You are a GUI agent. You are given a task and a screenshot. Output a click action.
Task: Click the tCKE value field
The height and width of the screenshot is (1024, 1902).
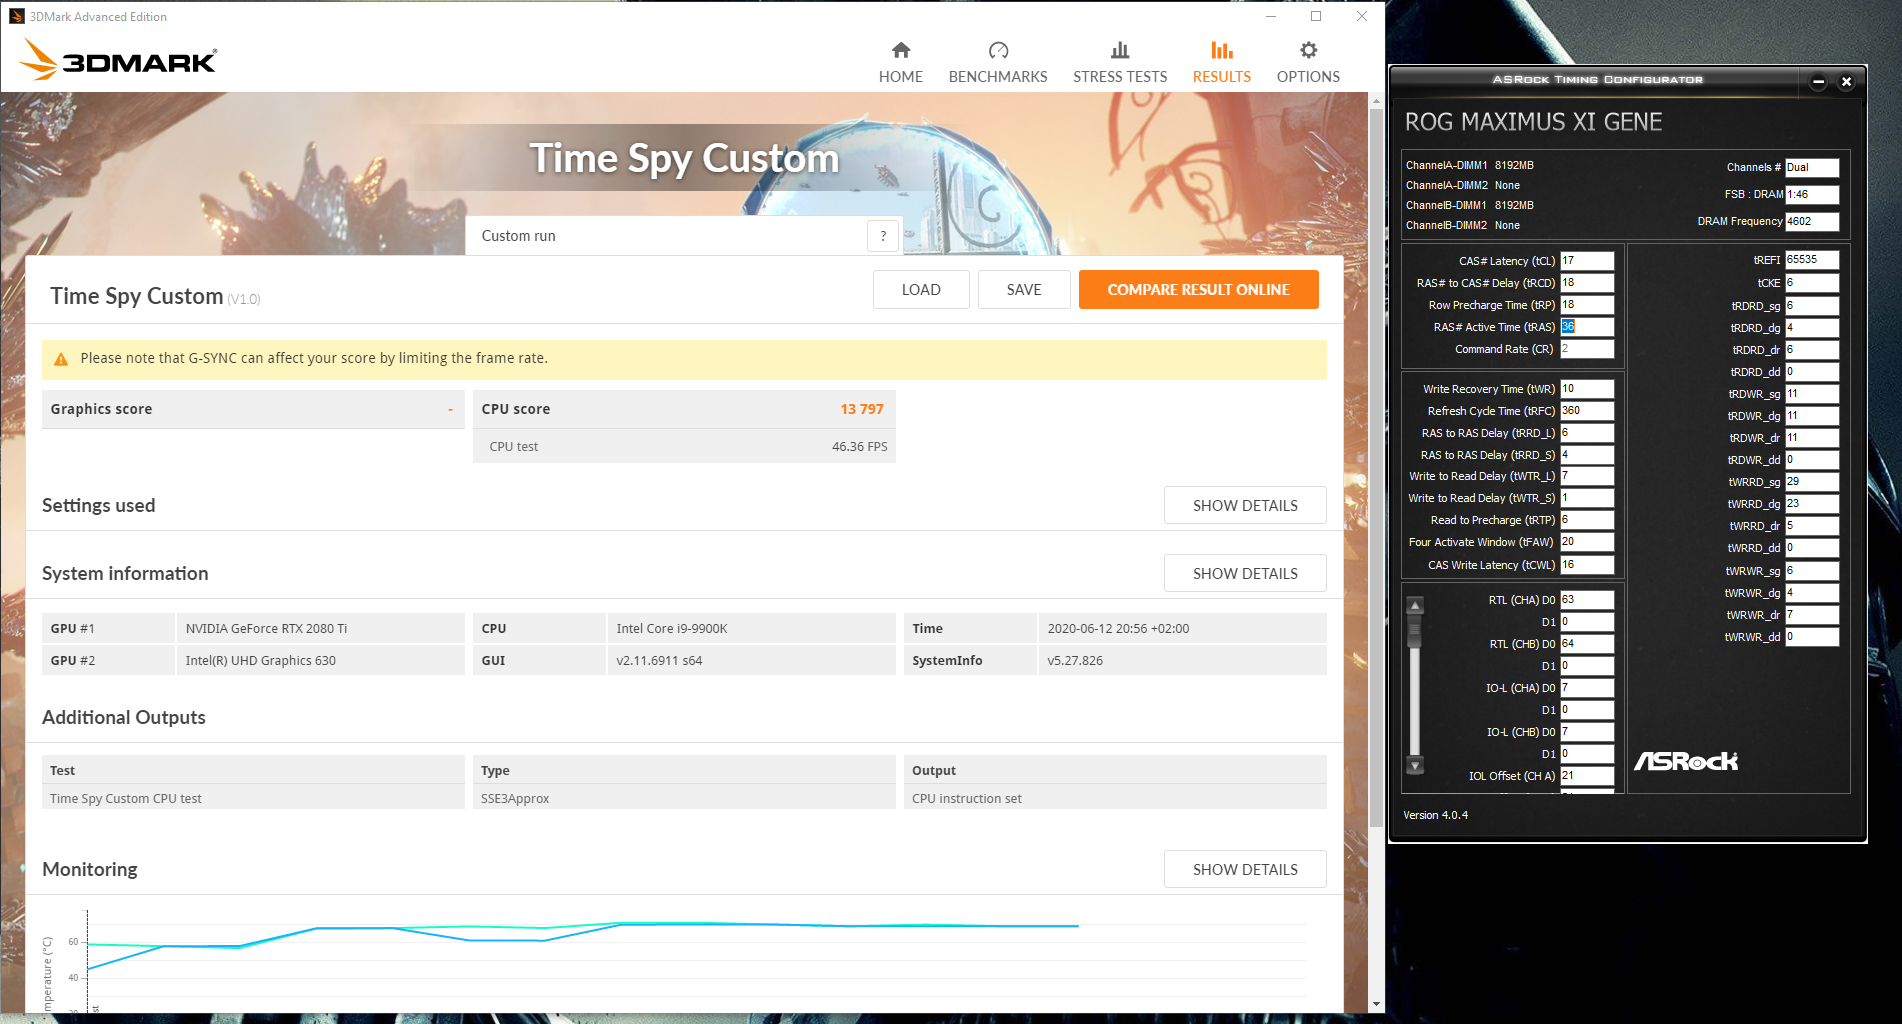tap(1812, 283)
